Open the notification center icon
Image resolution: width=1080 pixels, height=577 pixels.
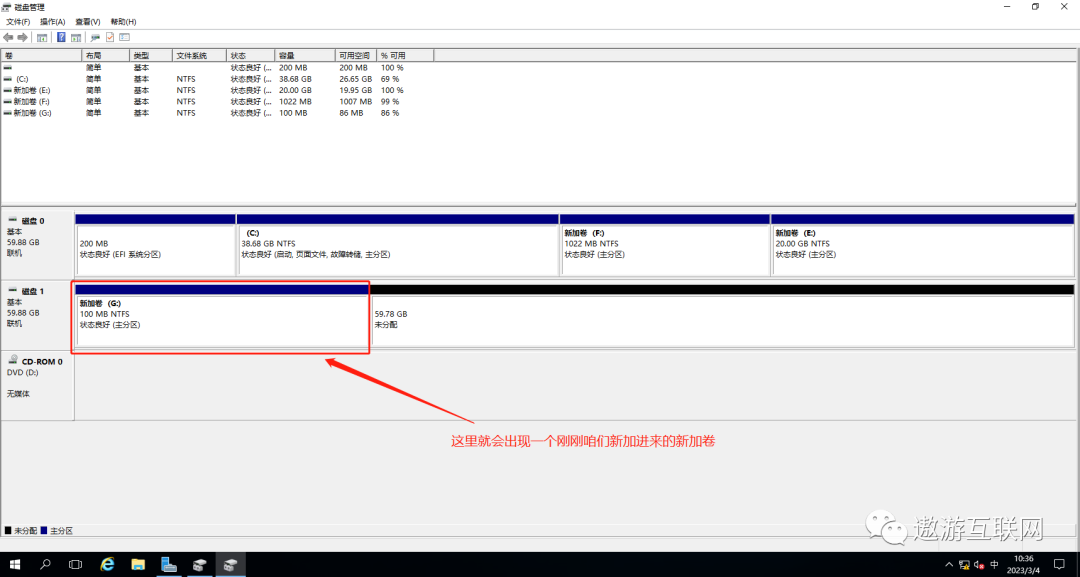[x=1059, y=565]
